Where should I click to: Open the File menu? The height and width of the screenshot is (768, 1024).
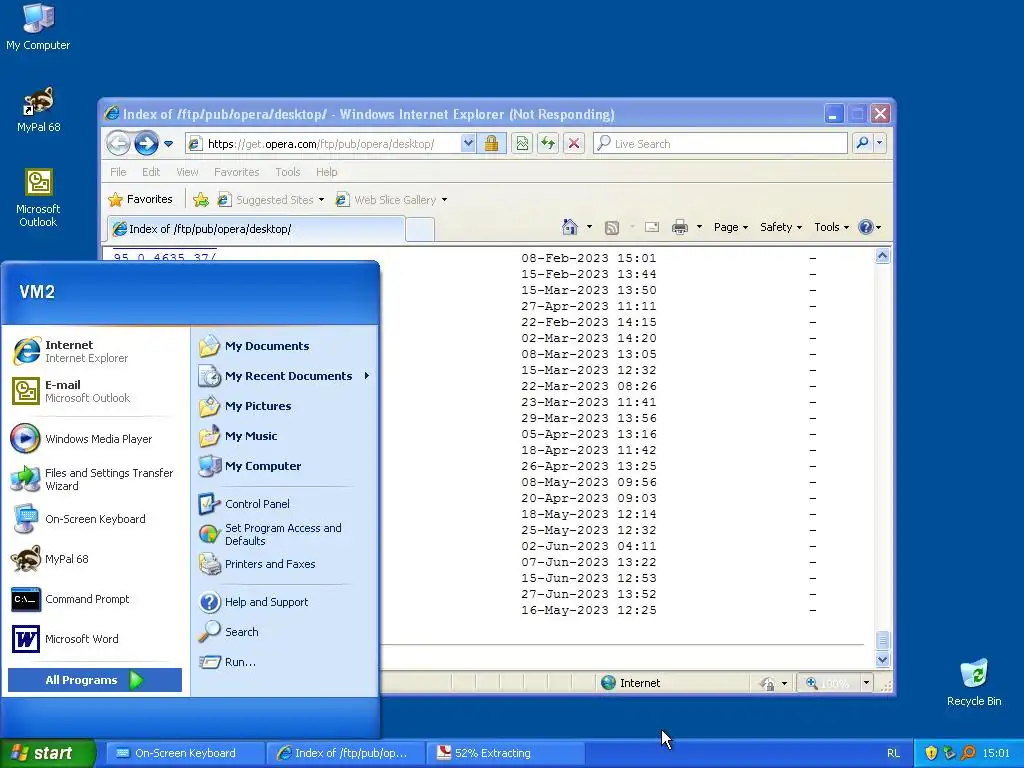pos(118,172)
